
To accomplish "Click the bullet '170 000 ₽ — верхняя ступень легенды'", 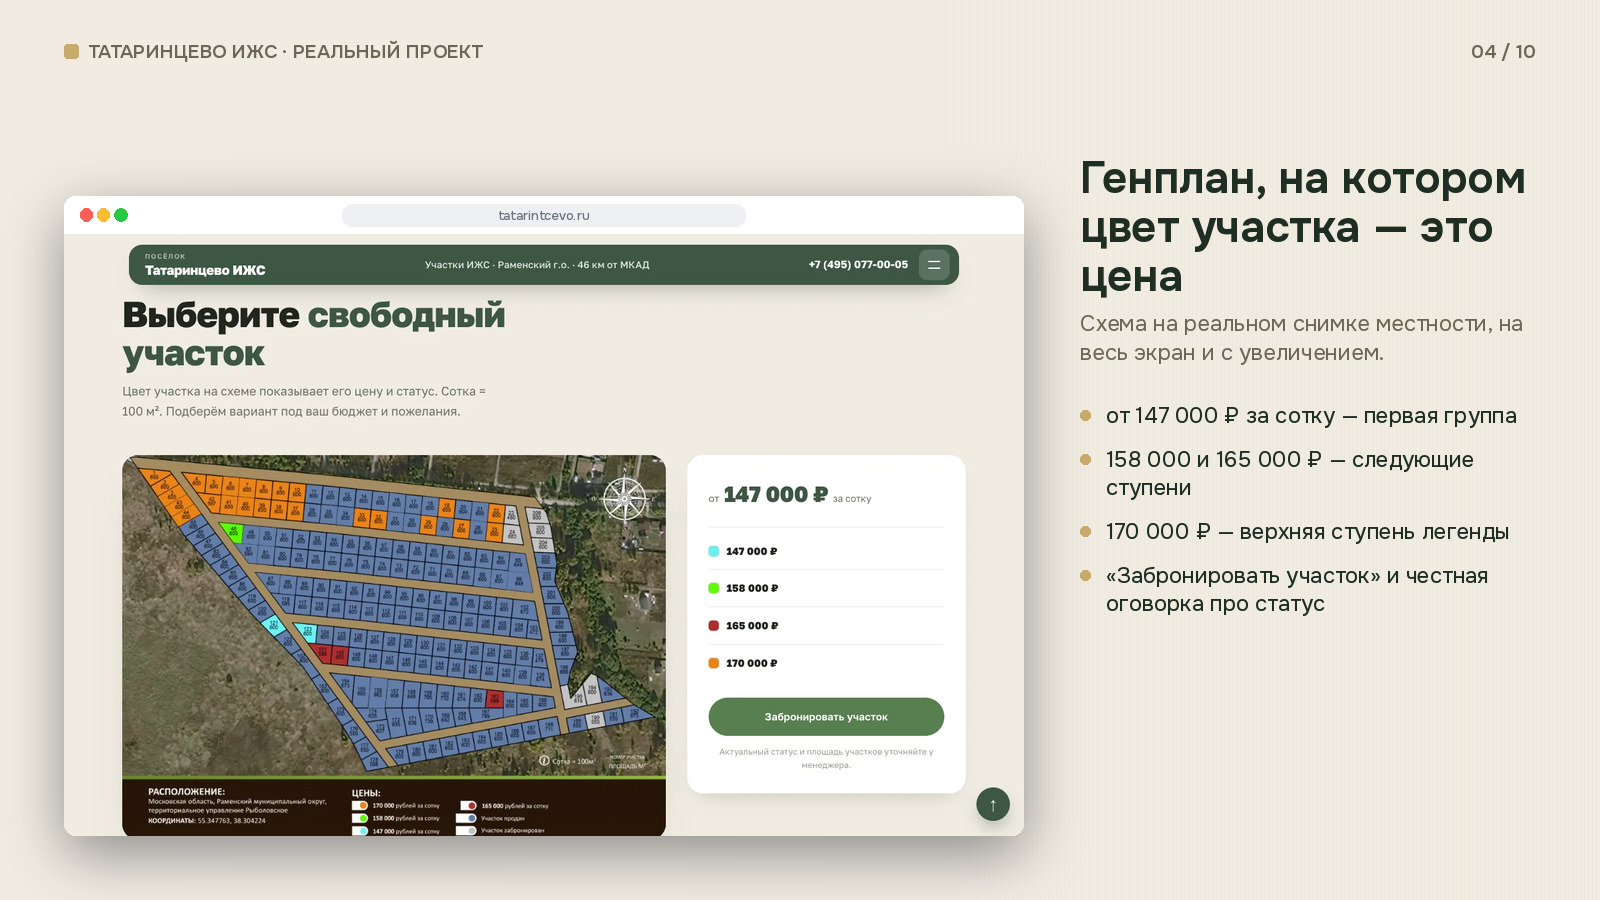I will coord(1307,532).
